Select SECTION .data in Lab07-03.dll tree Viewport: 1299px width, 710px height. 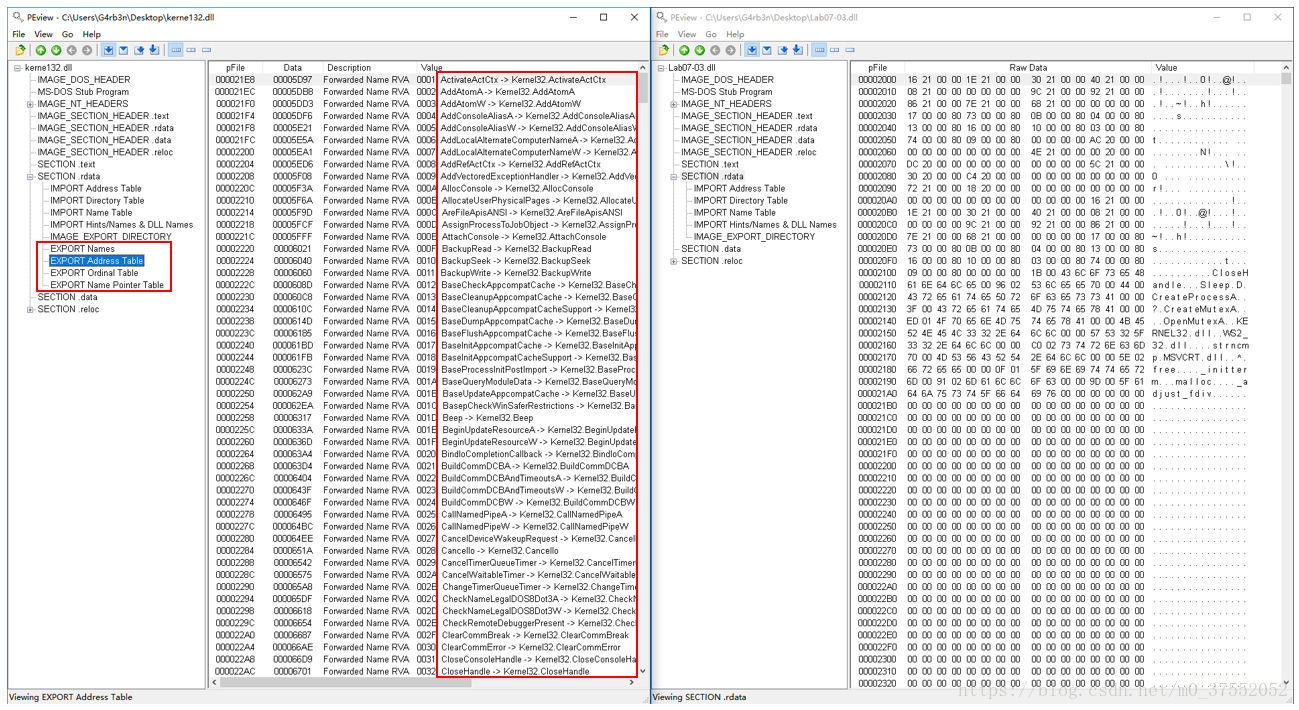click(711, 249)
